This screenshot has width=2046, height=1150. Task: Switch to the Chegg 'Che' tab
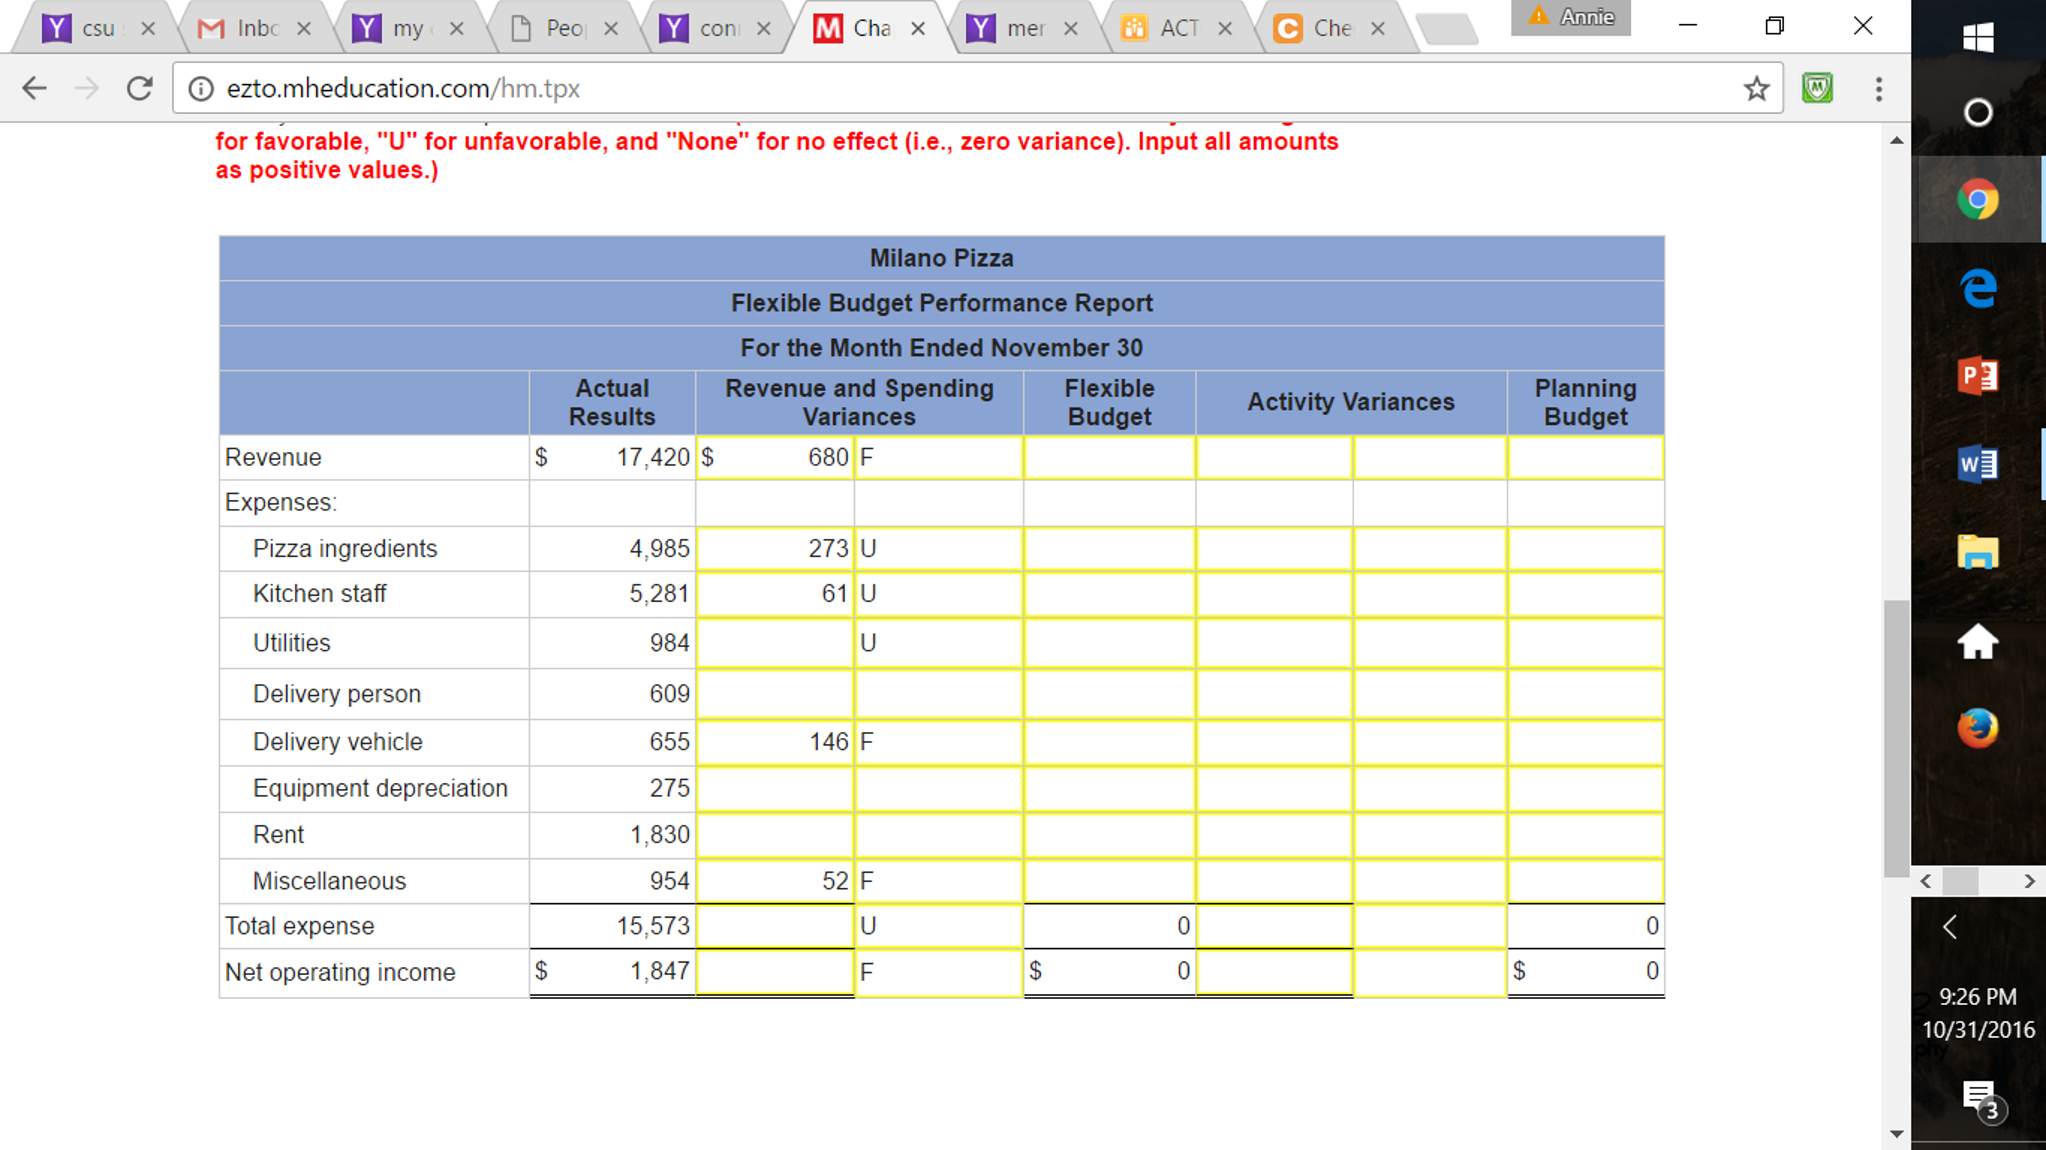tap(1331, 28)
